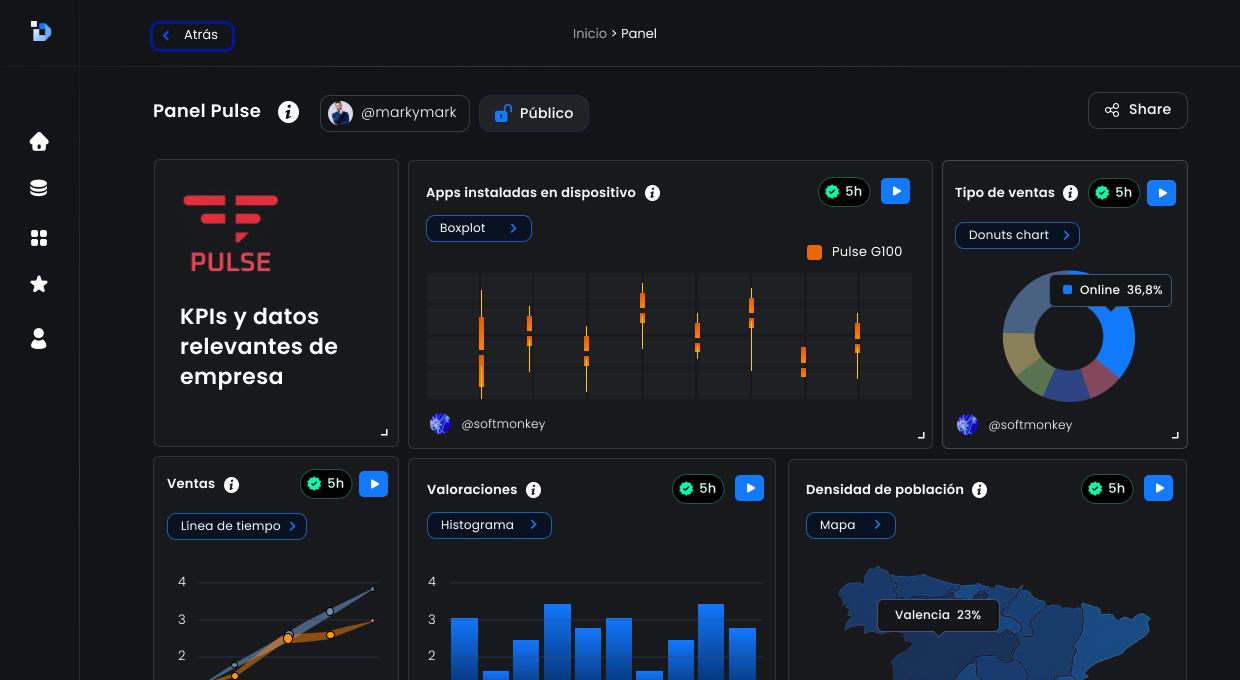Open the Boxplot chart type selector
Screen dimensions: 1240x680
pos(478,229)
